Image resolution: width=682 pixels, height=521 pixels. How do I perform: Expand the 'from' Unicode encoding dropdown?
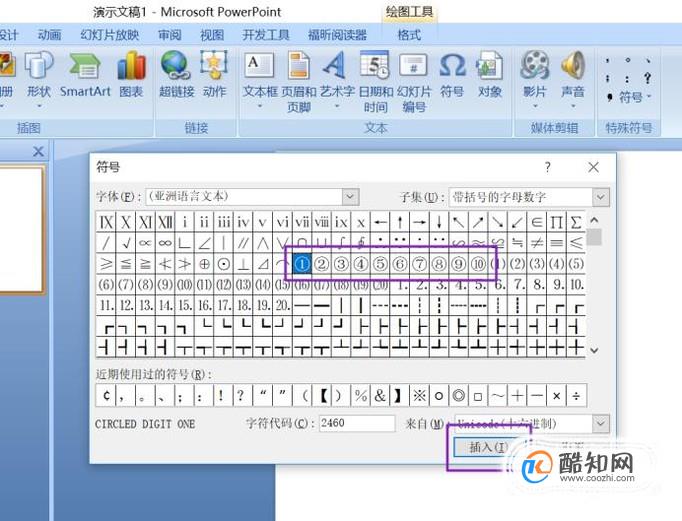[x=601, y=423]
